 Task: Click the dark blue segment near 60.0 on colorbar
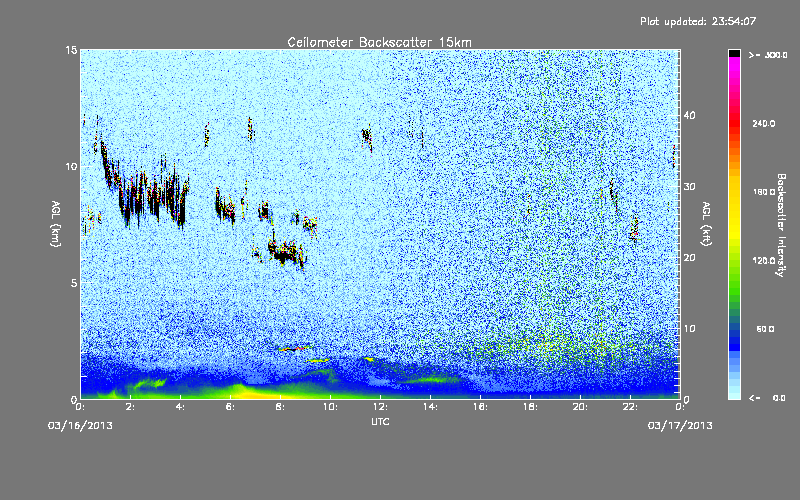(734, 331)
